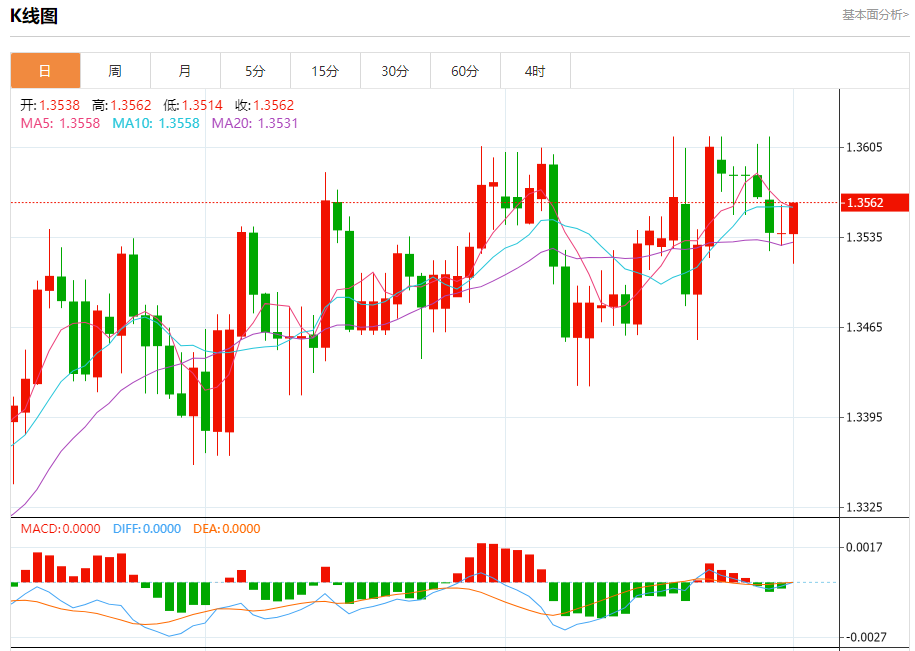
Task: Open the 4时 interval tab
Action: pos(536,71)
